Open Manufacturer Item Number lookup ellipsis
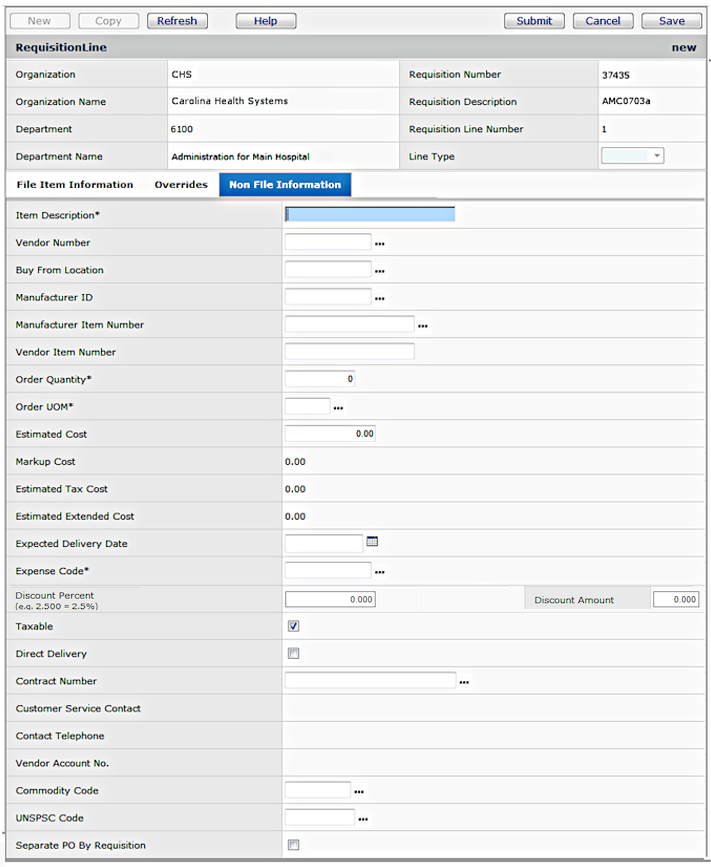The width and height of the screenshot is (711, 867). (x=422, y=326)
